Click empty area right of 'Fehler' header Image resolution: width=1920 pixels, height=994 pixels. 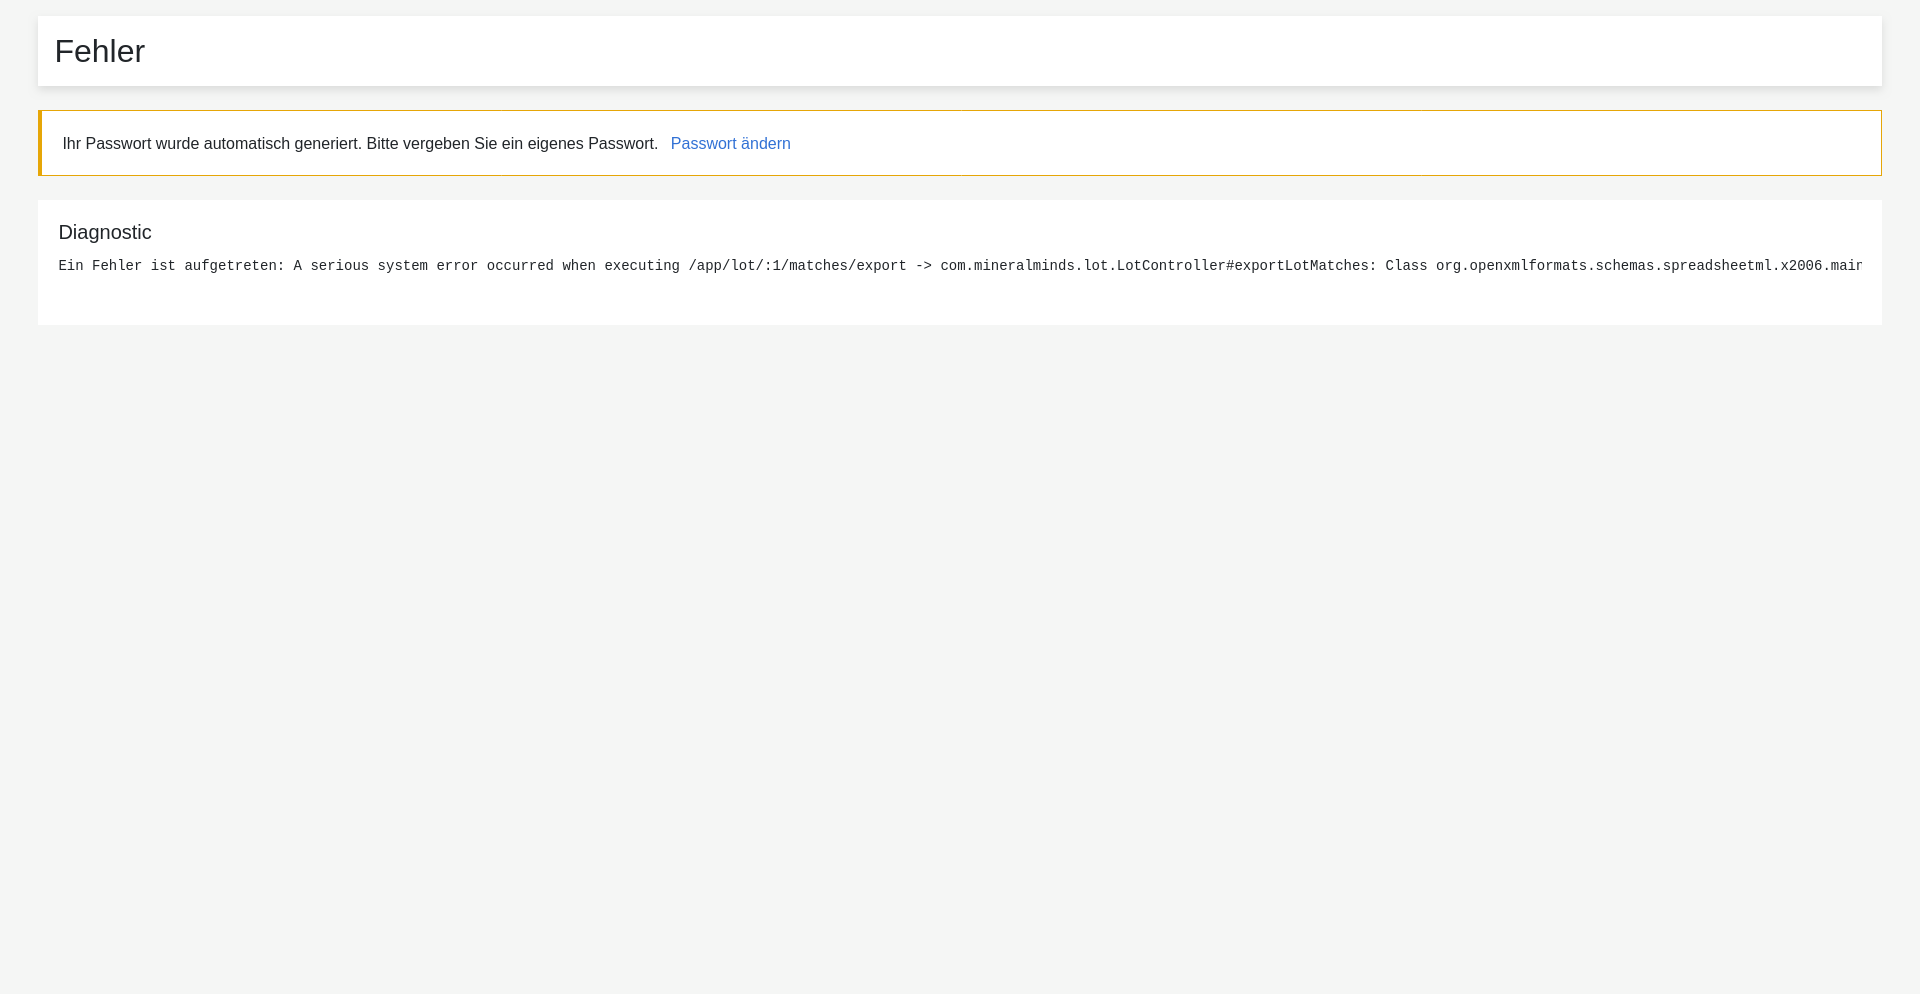tap(1000, 51)
